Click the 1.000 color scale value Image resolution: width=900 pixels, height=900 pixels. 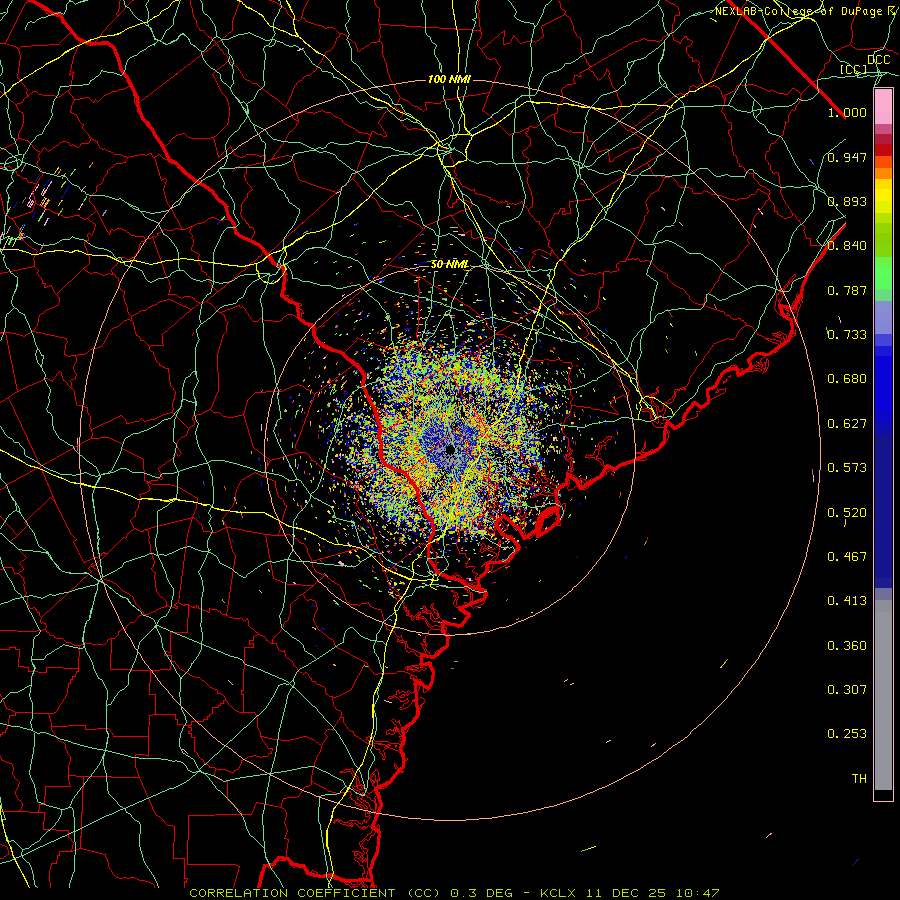(847, 112)
